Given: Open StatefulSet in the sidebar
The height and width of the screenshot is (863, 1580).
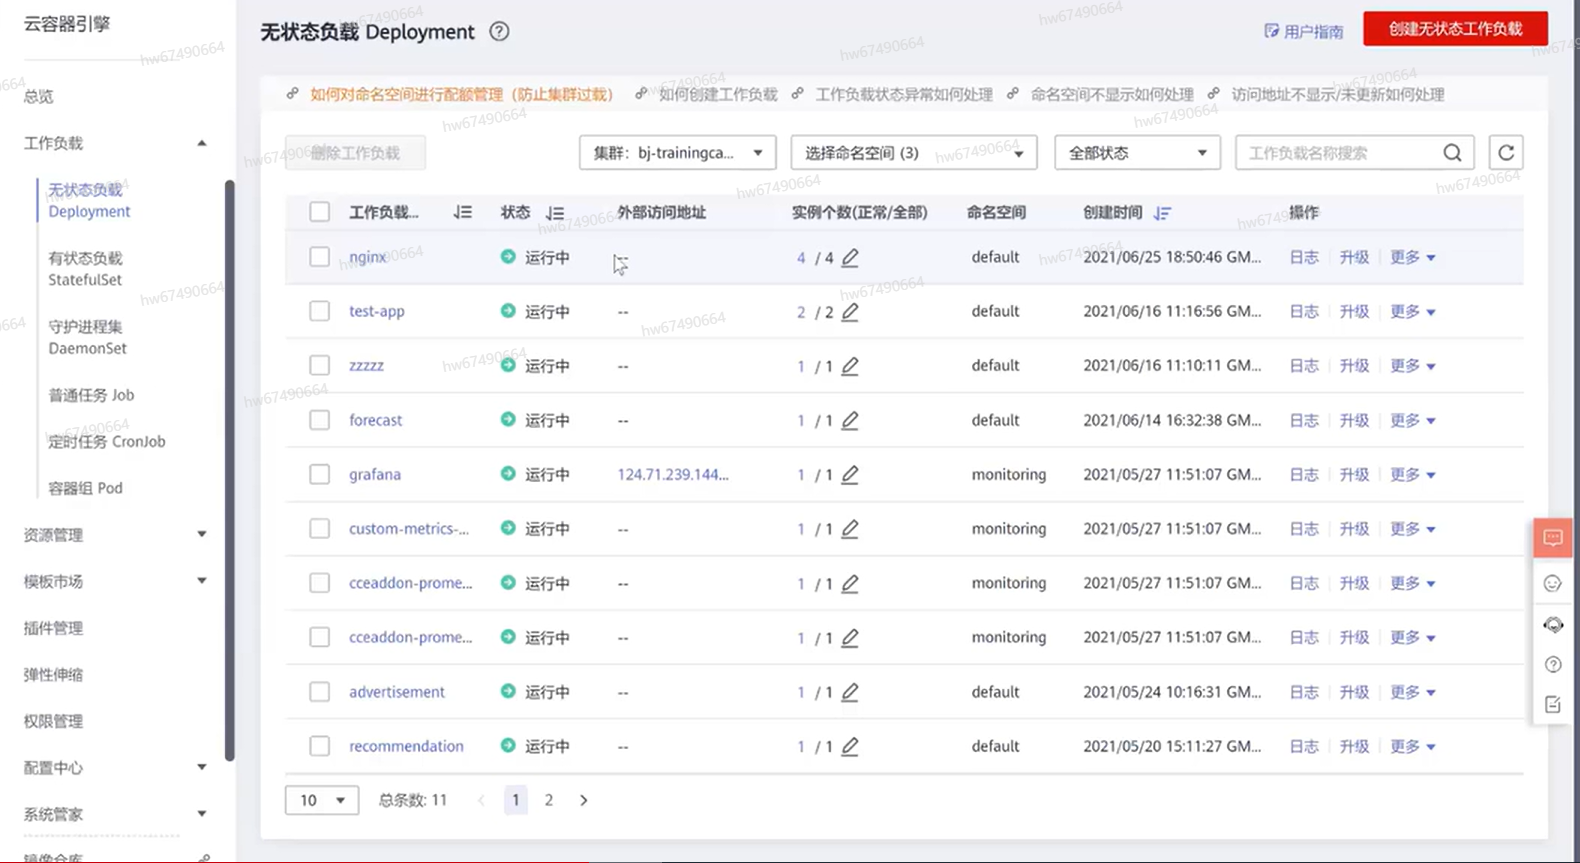Looking at the screenshot, I should pyautogui.click(x=85, y=269).
